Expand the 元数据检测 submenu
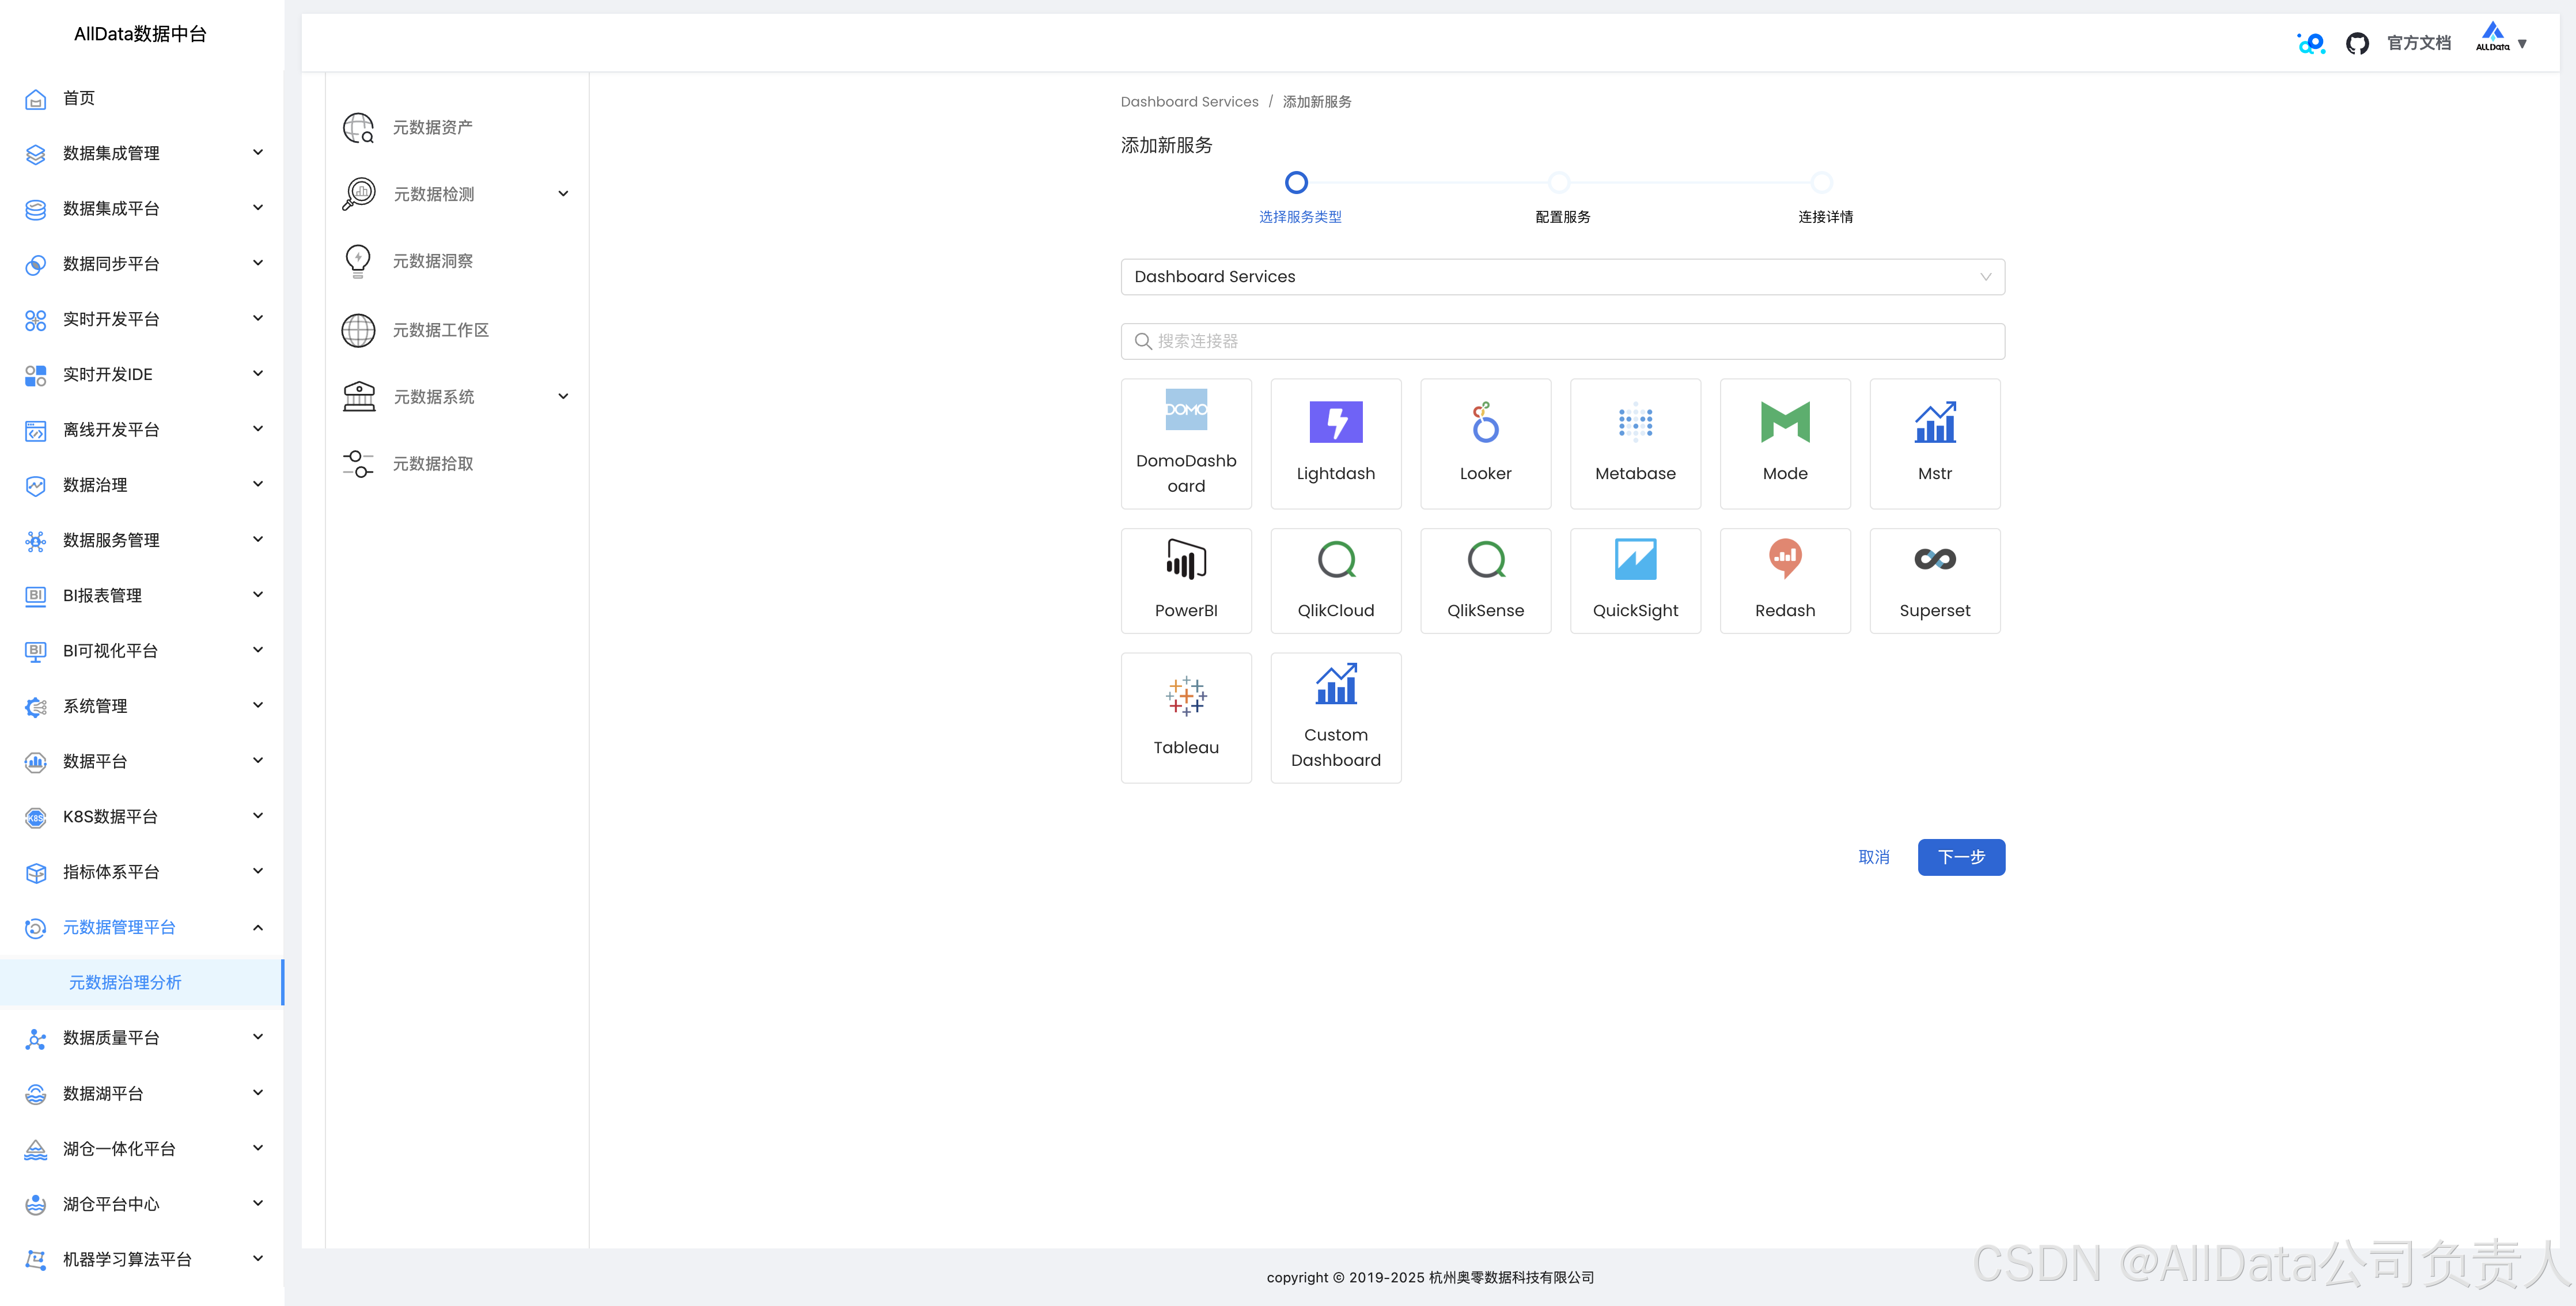The height and width of the screenshot is (1306, 2576). (457, 193)
